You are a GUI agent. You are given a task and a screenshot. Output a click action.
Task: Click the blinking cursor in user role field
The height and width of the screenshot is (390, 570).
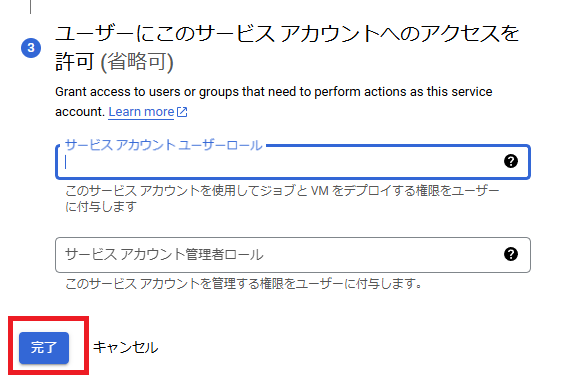pos(65,162)
